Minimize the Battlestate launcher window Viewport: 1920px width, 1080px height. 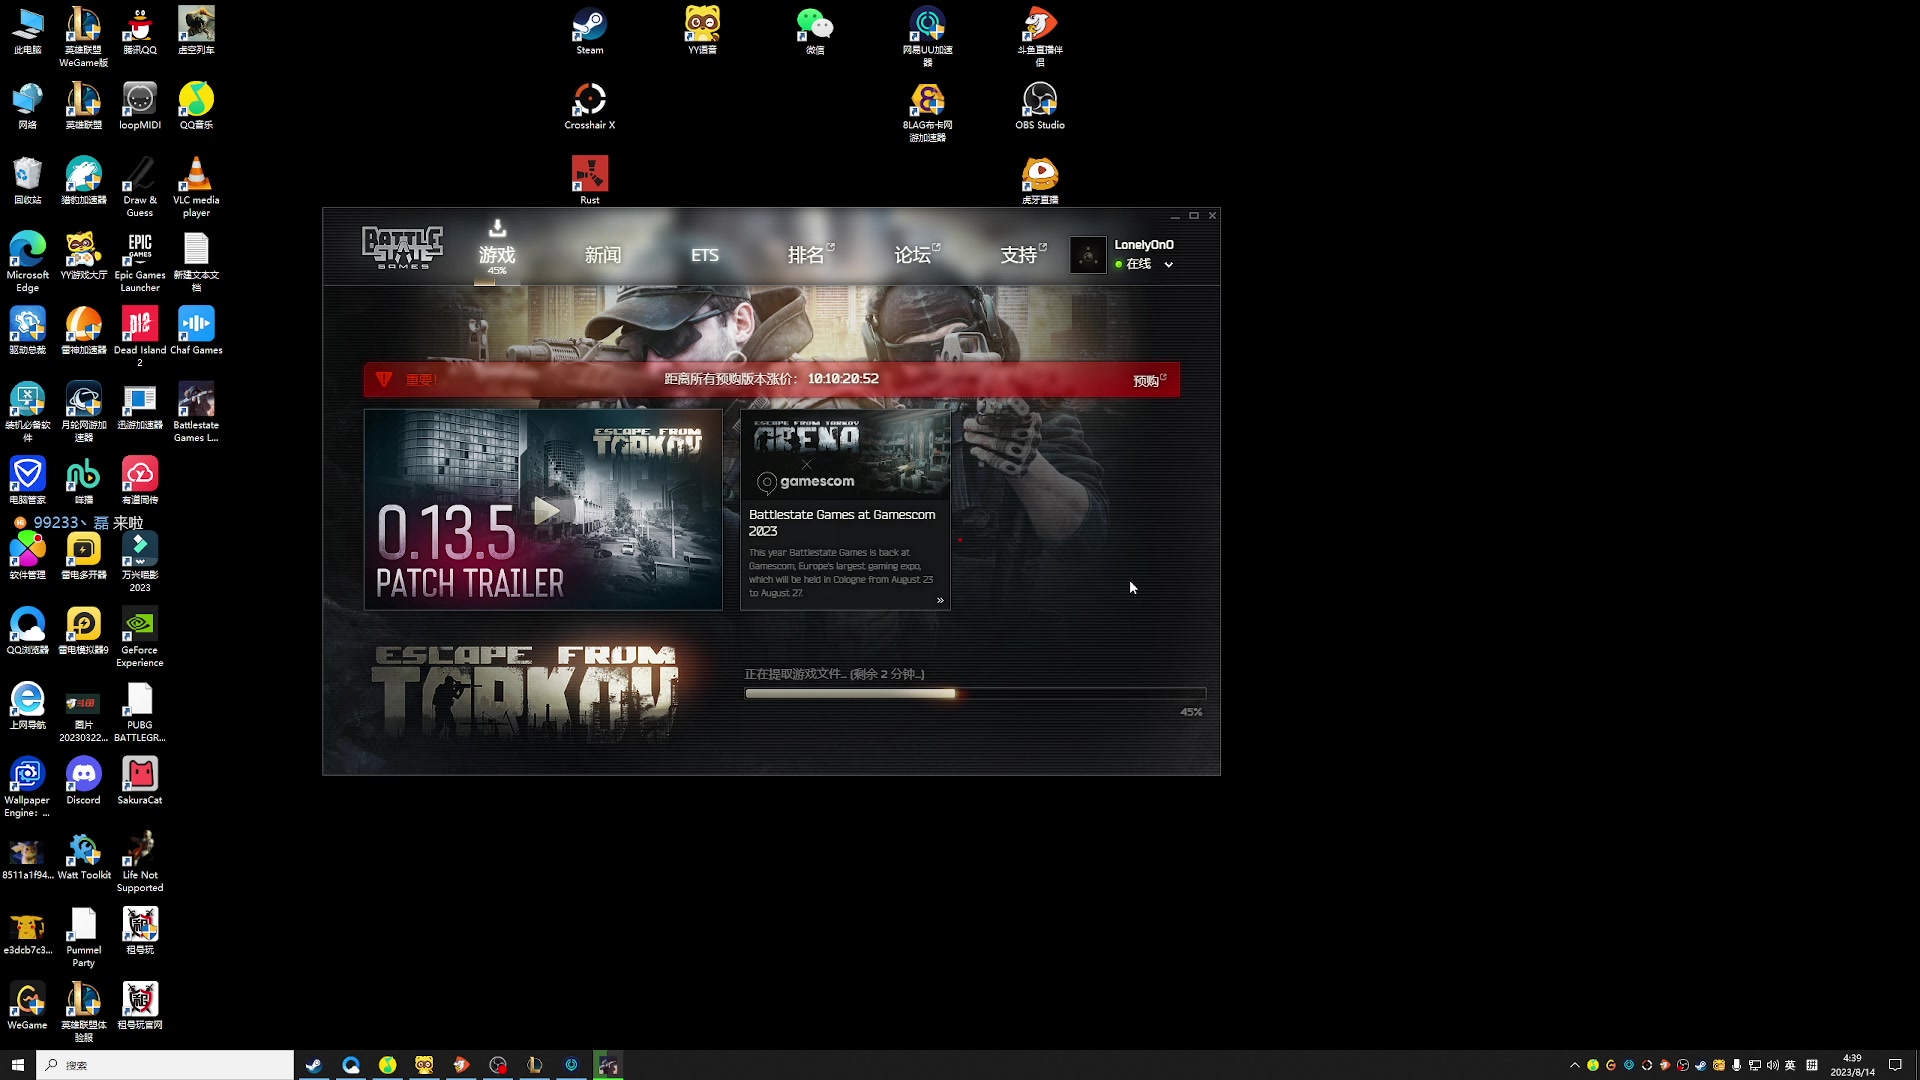point(1175,216)
